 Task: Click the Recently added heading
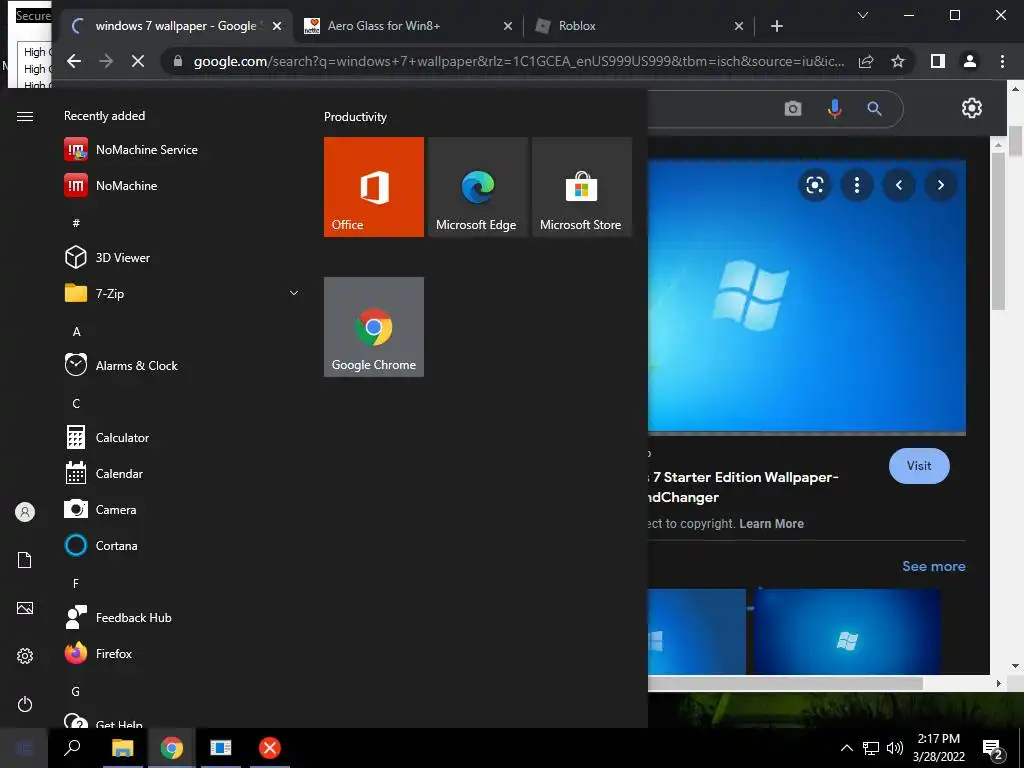[104, 116]
